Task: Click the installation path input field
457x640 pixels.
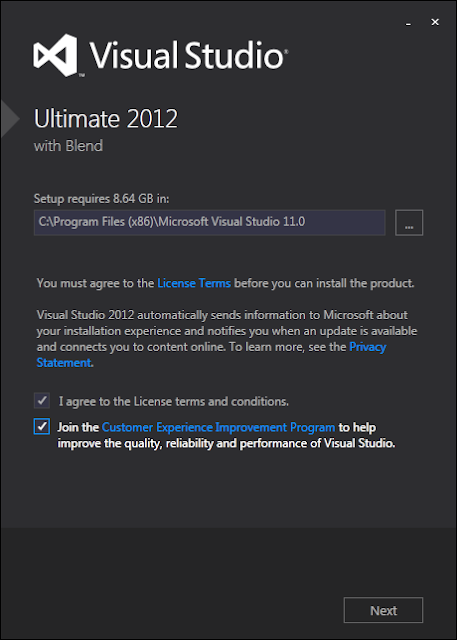Action: 210,222
